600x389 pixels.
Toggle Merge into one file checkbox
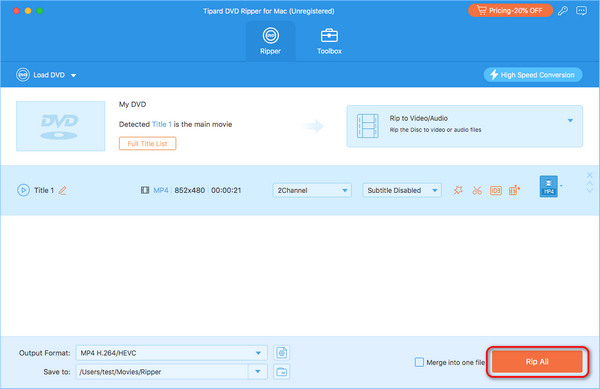(x=419, y=362)
